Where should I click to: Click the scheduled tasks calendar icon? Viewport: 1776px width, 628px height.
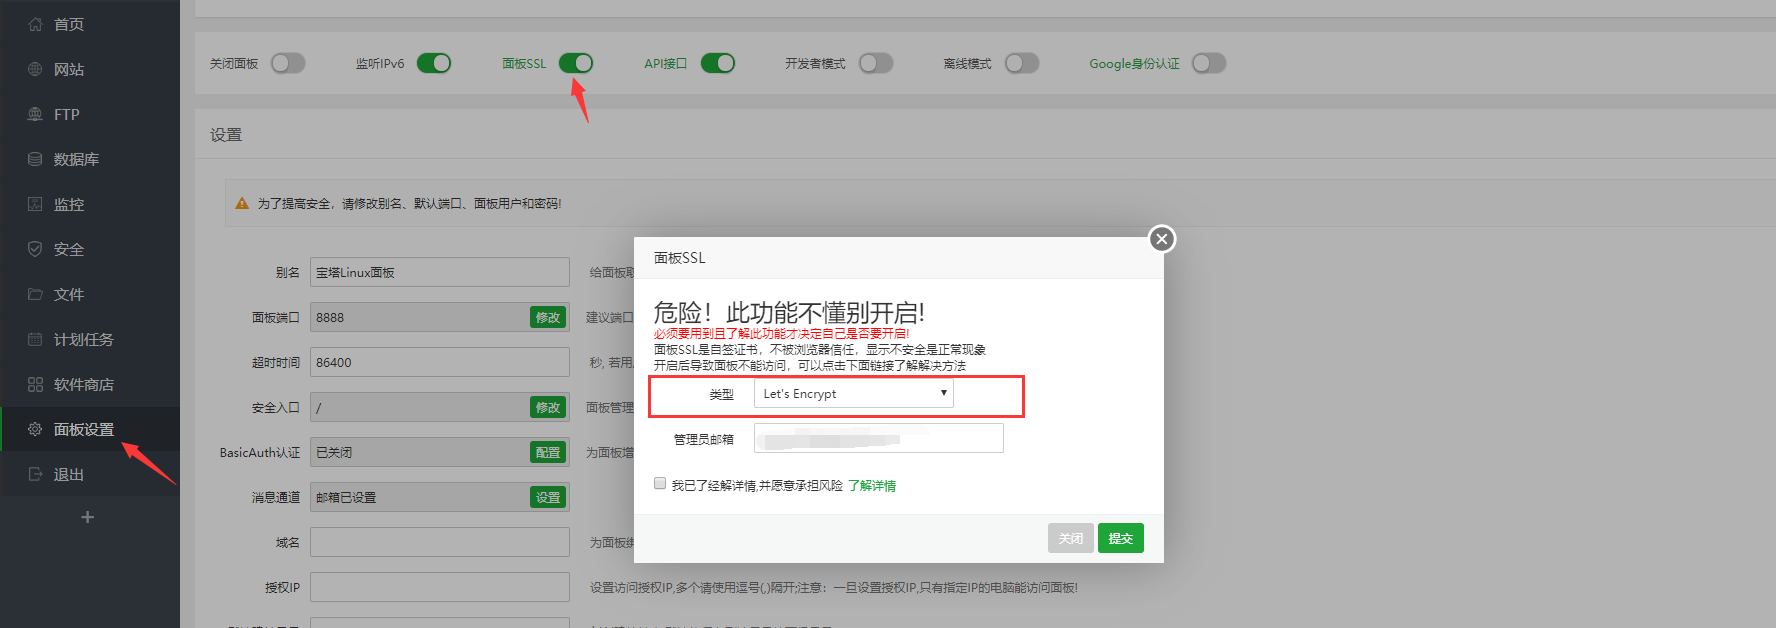pos(35,339)
